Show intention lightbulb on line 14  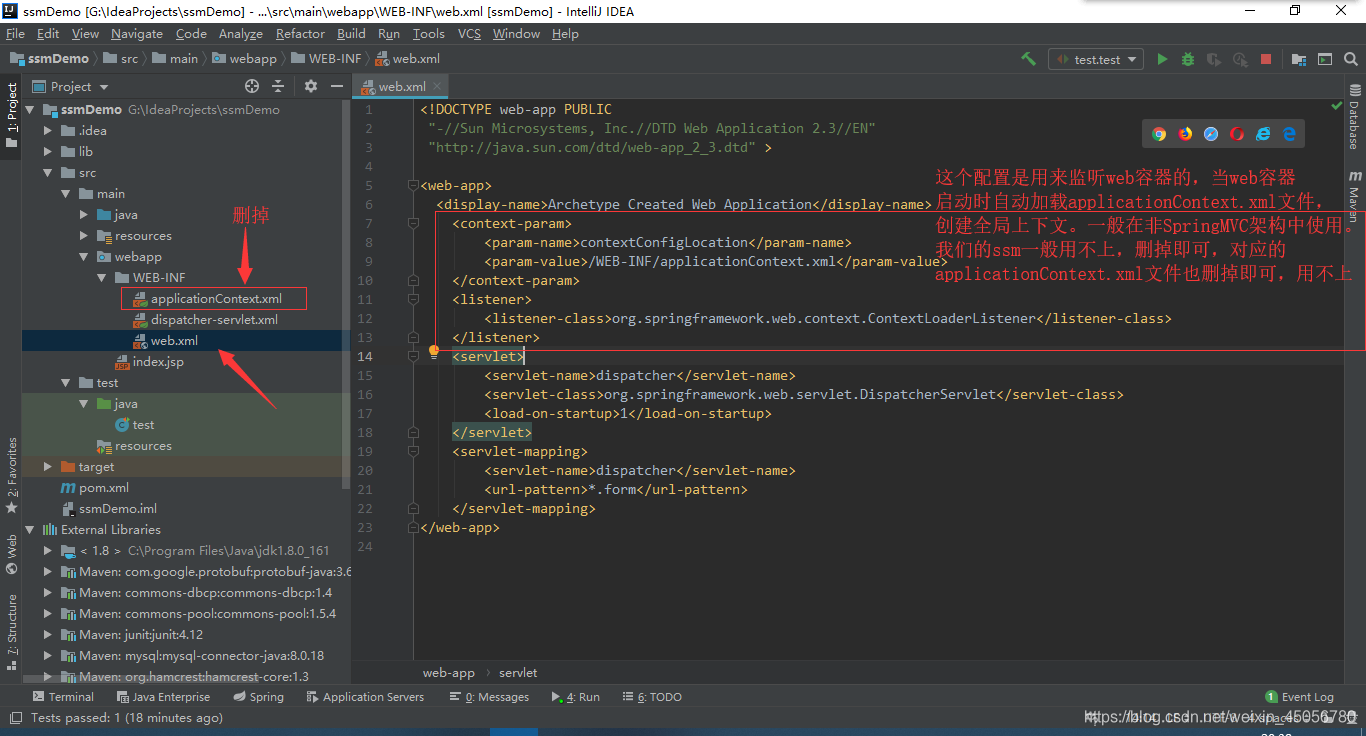click(x=434, y=352)
